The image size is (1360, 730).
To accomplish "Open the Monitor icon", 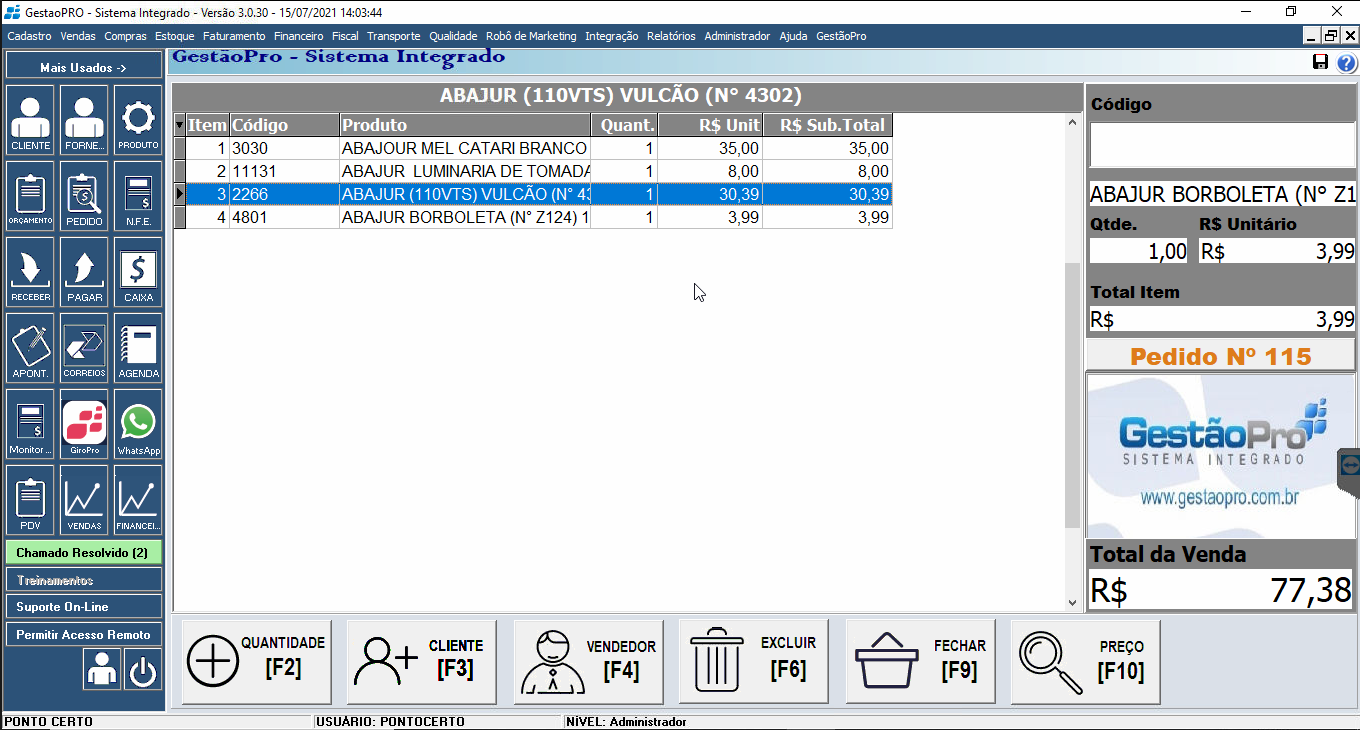I will pyautogui.click(x=31, y=425).
